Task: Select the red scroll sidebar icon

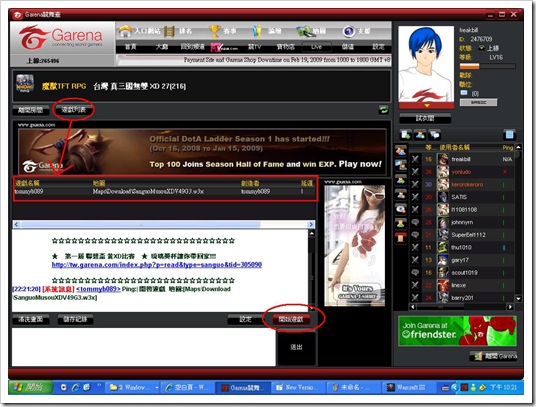Action: click(x=401, y=238)
